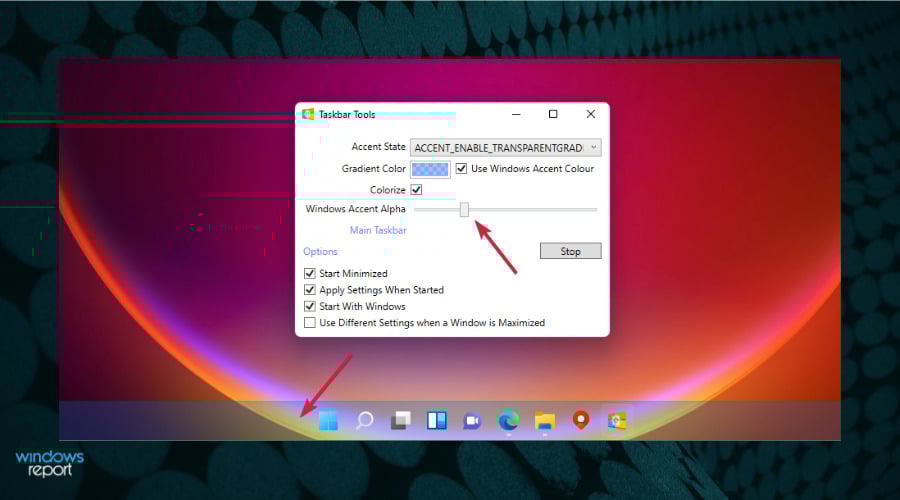Viewport: 900px width, 500px height.
Task: Click the Windows Start button
Action: click(x=328, y=421)
